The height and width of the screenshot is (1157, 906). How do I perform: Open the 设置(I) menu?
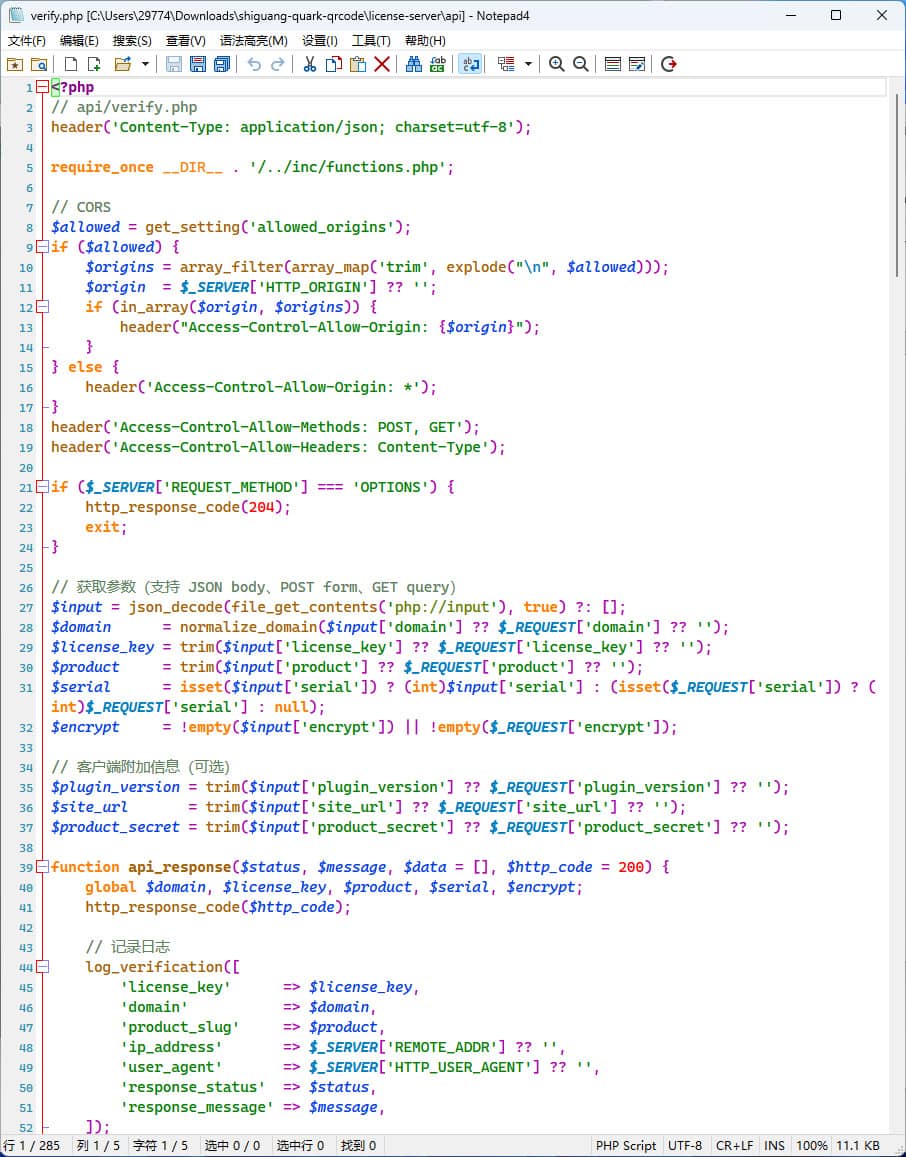(x=319, y=41)
